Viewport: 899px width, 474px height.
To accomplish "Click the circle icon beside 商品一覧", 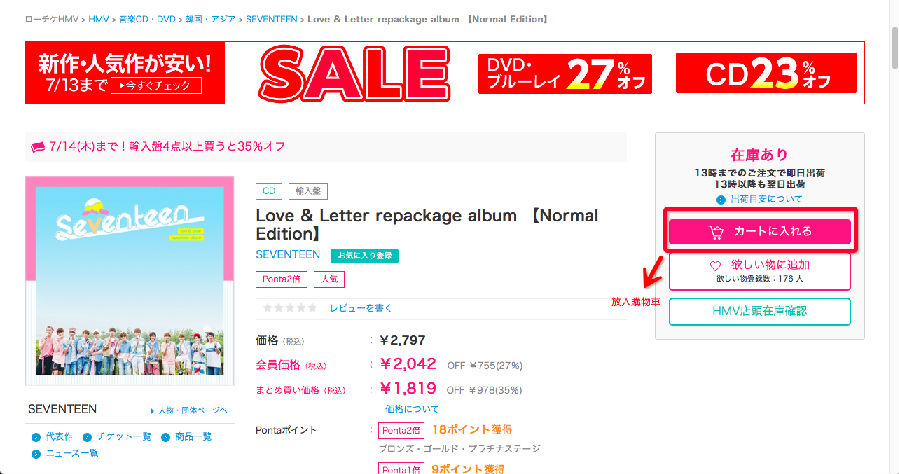I will 166,437.
